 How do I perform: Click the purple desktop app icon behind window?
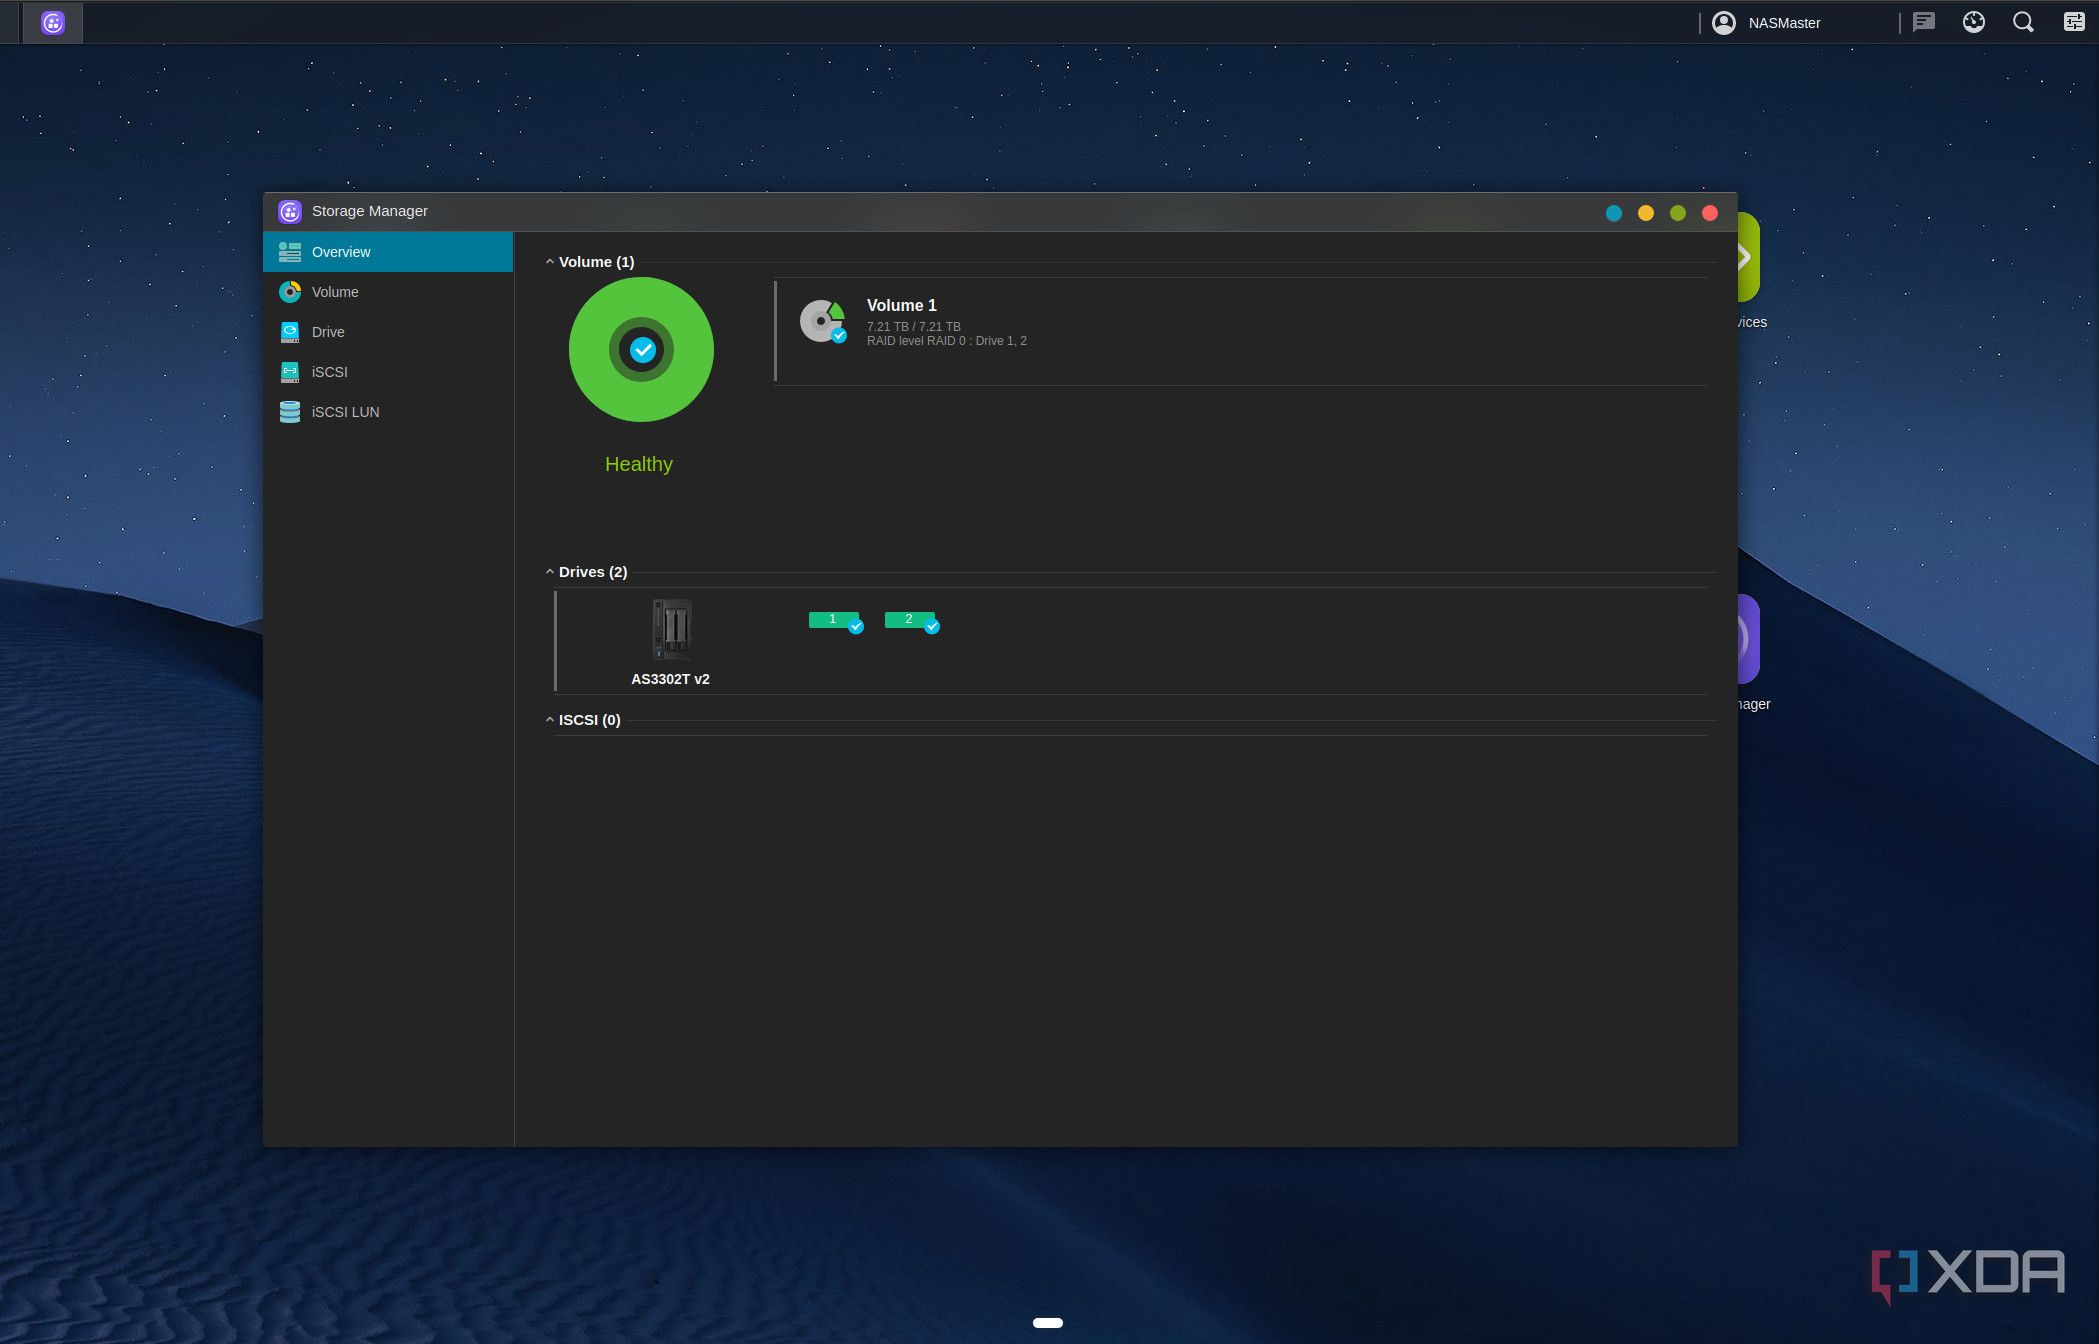click(1748, 640)
